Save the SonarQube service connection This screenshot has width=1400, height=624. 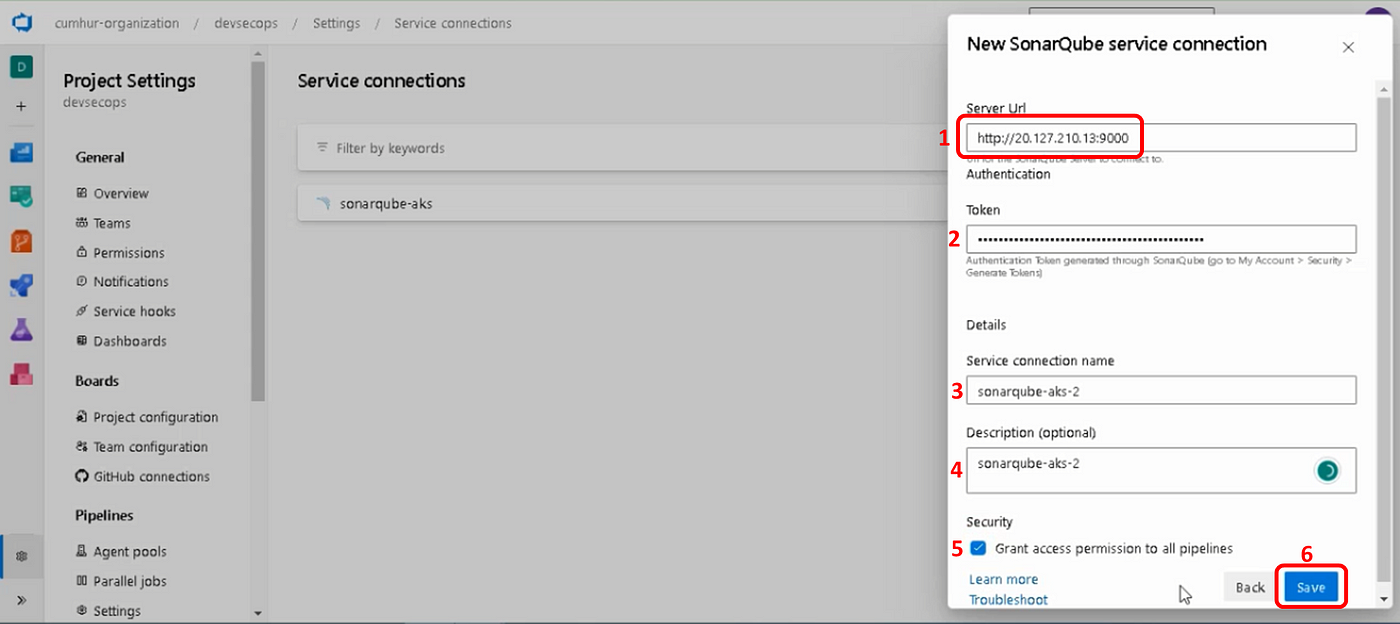point(1310,587)
